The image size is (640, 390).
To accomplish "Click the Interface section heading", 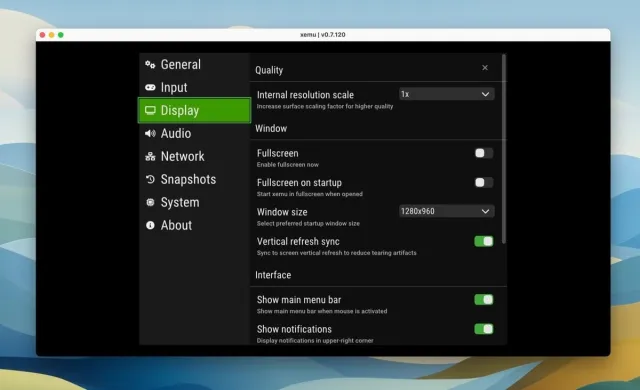I will click(x=273, y=275).
